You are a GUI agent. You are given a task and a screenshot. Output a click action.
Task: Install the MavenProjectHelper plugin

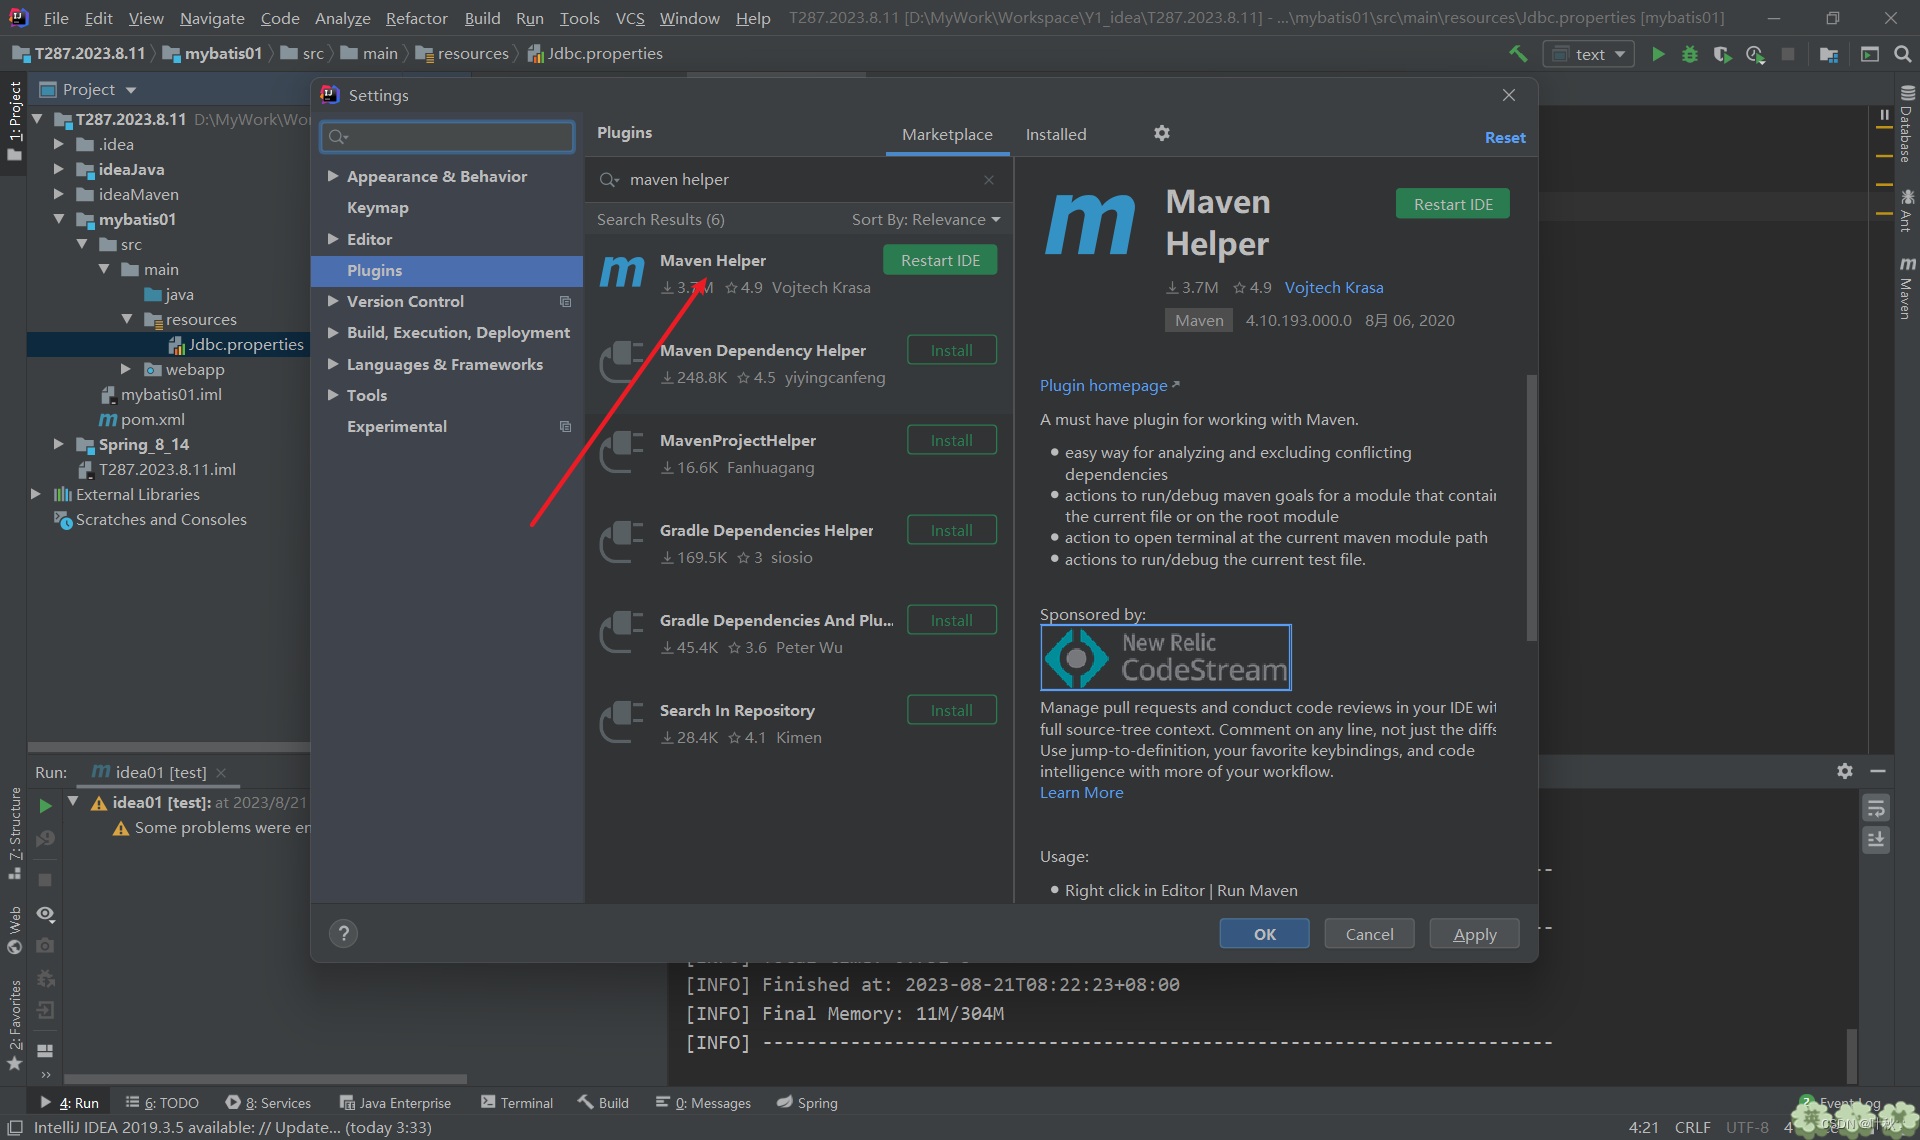tap(951, 440)
